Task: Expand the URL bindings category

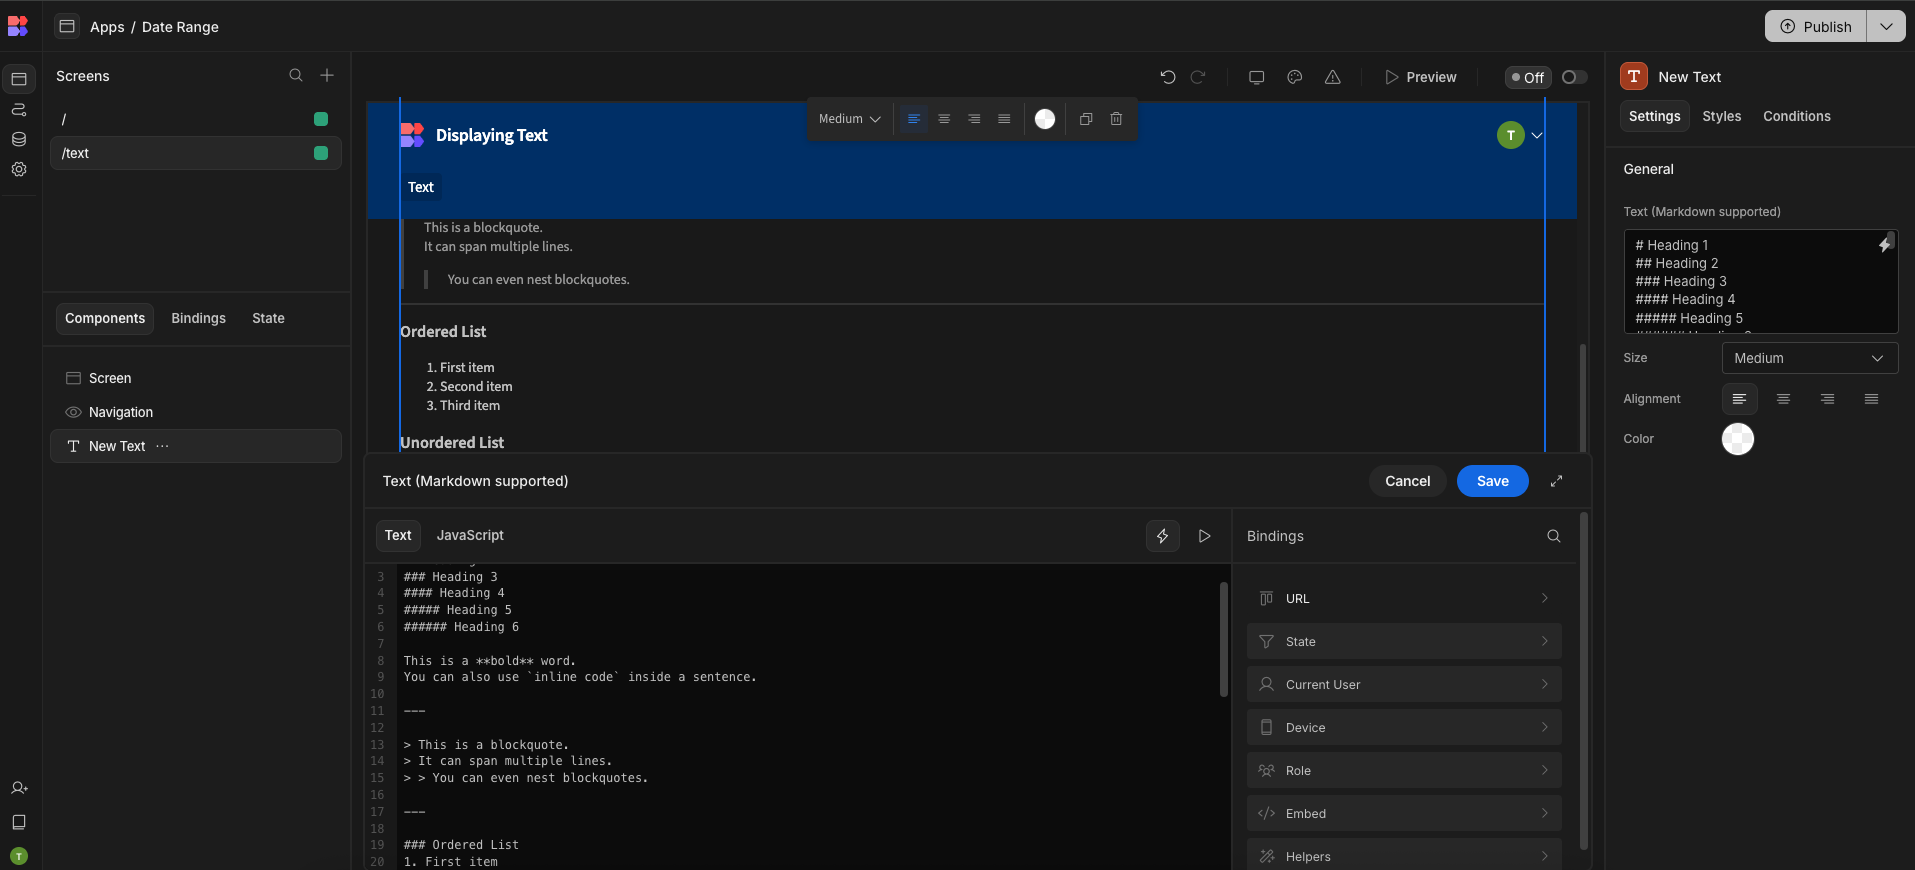Action: click(1404, 598)
